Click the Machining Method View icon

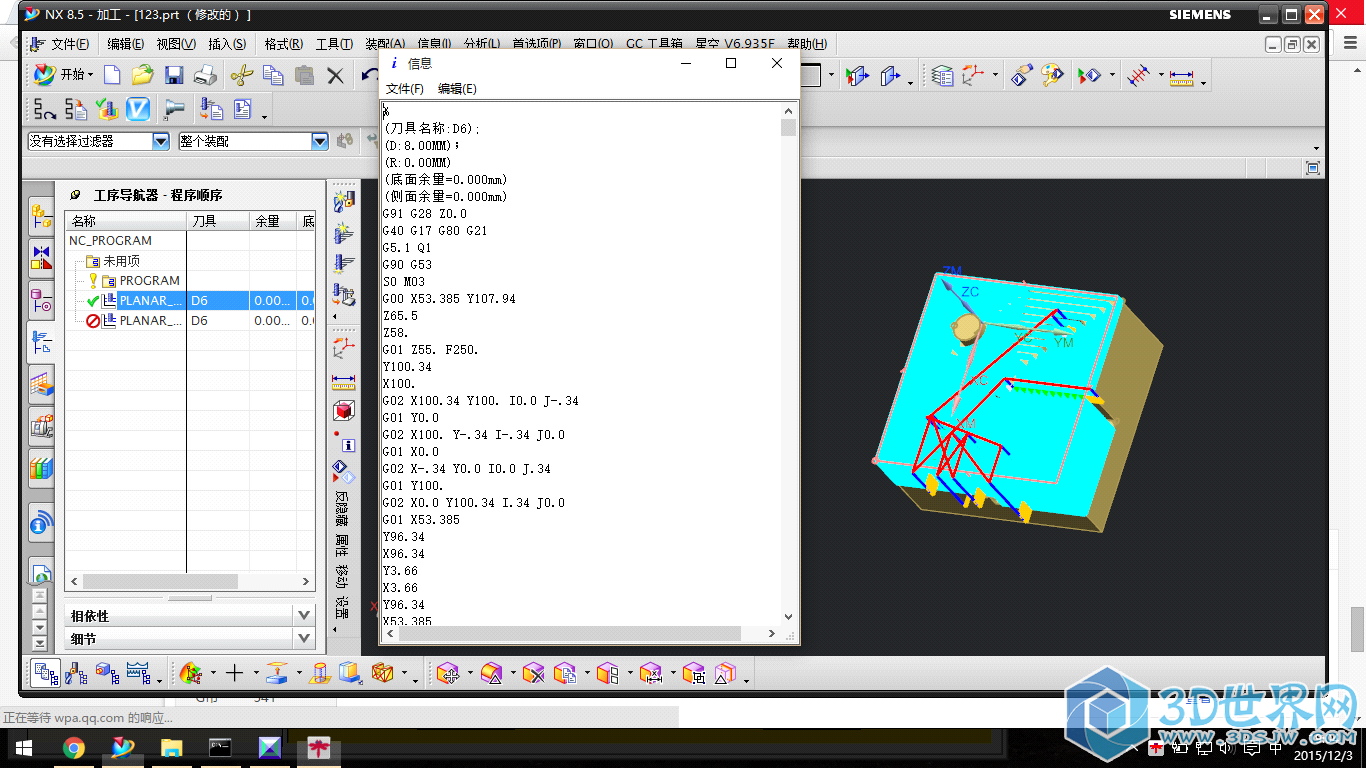click(138, 674)
